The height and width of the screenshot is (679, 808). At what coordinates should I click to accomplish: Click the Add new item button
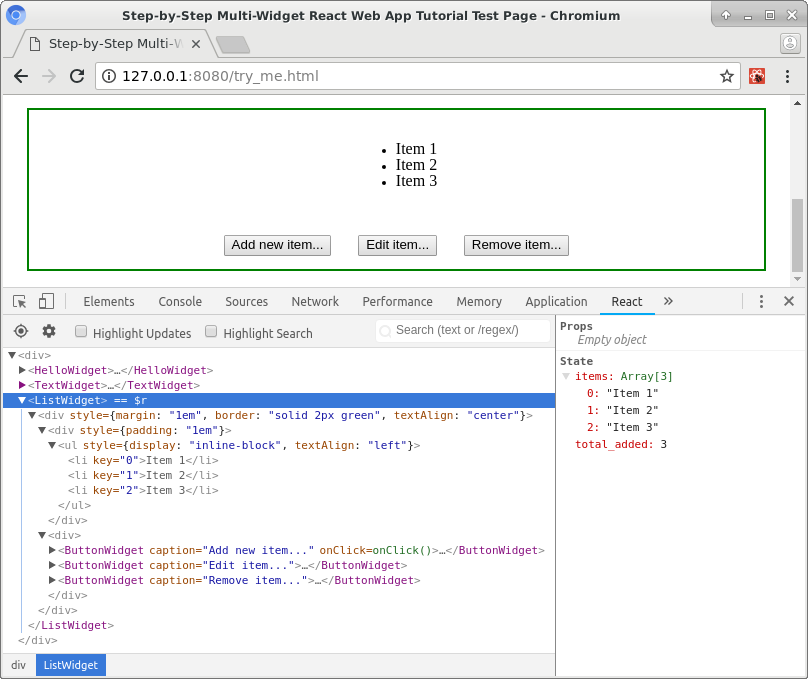[x=277, y=245]
